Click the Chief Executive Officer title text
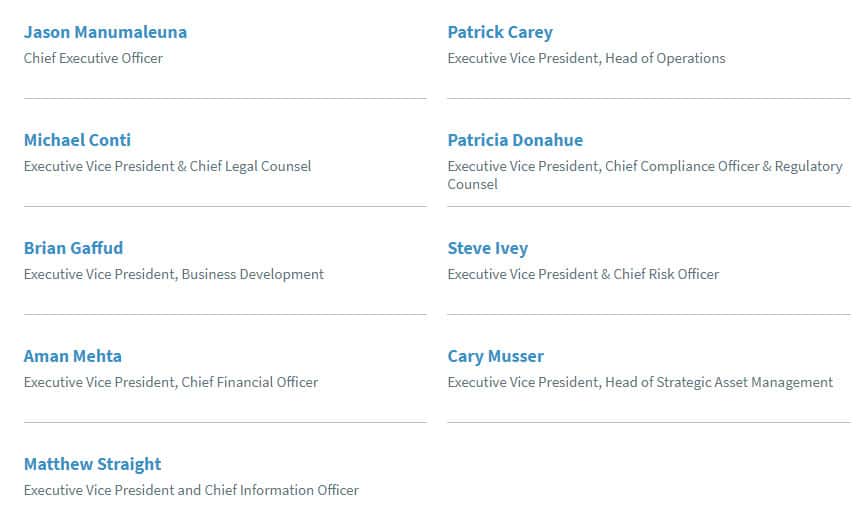Viewport: 864px width, 525px height. 93,58
